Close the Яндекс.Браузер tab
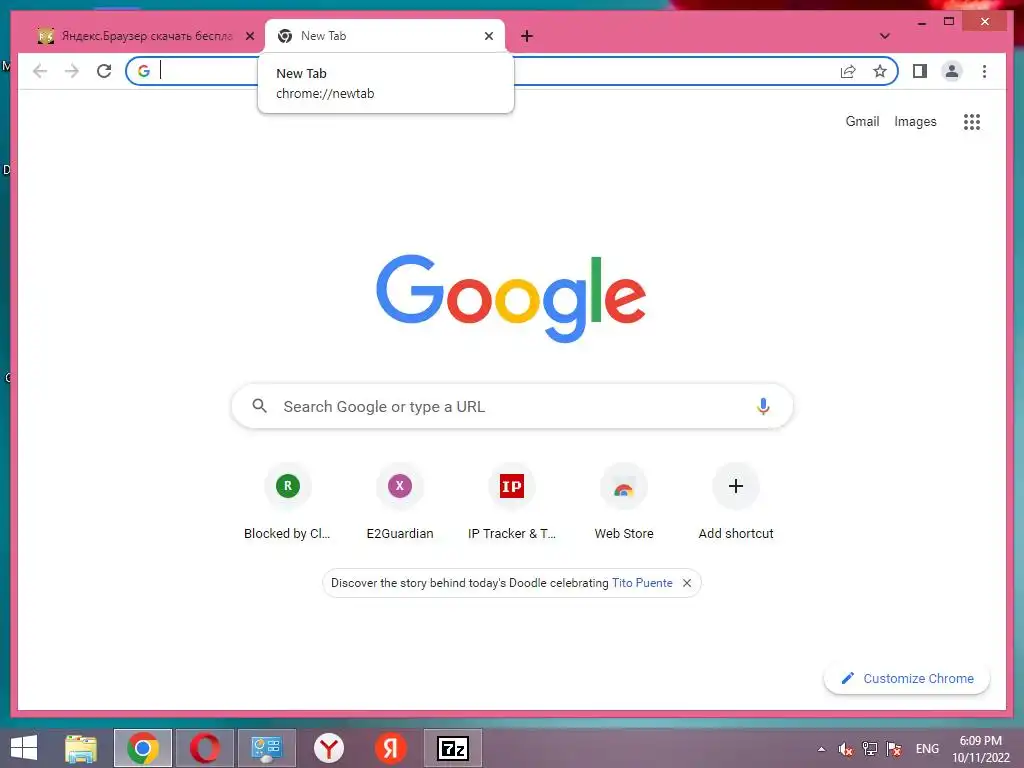 tap(249, 36)
